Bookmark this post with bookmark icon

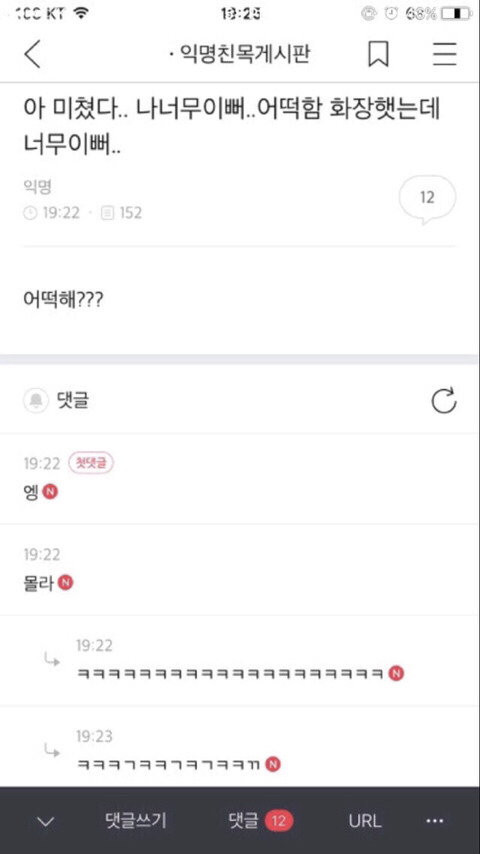pos(379,54)
